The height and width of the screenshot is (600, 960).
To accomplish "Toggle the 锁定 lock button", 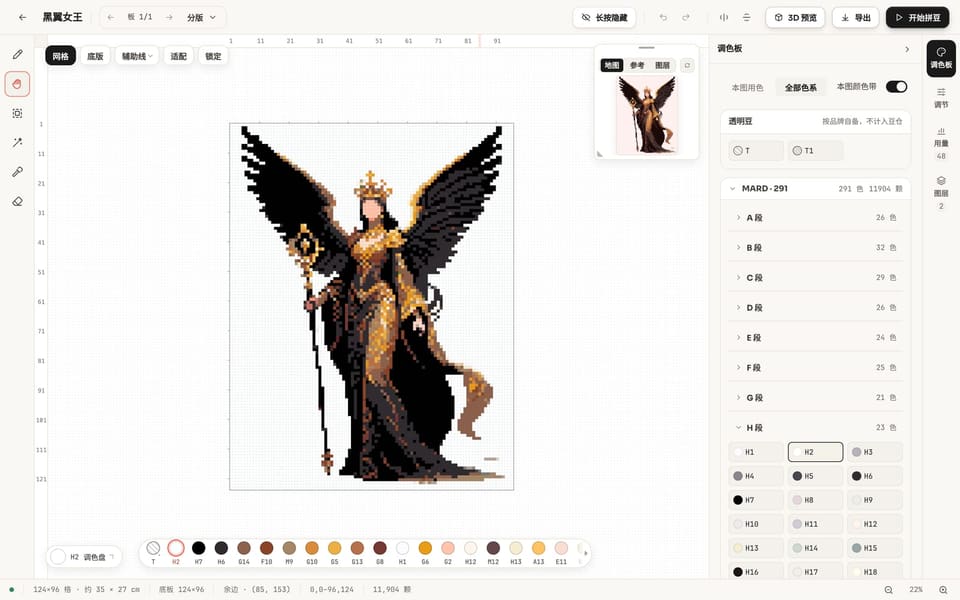I will (213, 56).
